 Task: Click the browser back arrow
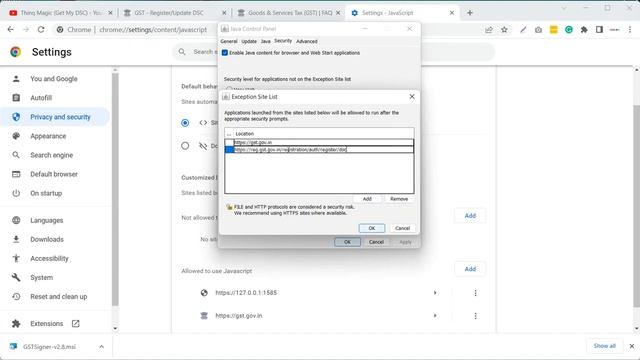click(11, 29)
